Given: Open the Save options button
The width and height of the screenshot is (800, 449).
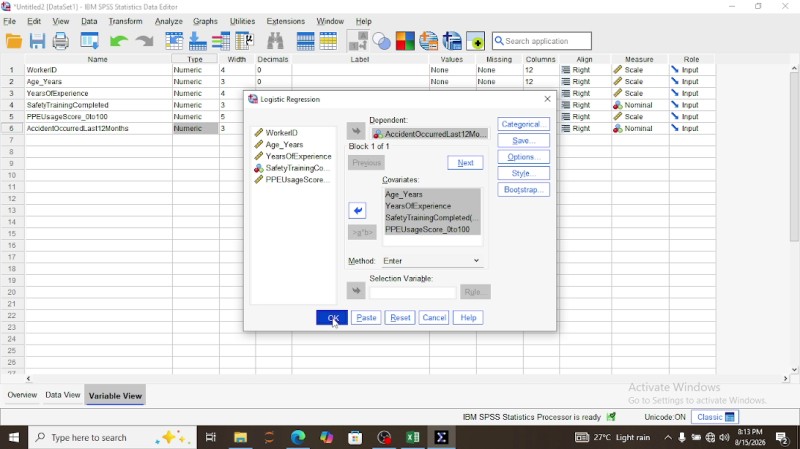Looking at the screenshot, I should pyautogui.click(x=523, y=140).
